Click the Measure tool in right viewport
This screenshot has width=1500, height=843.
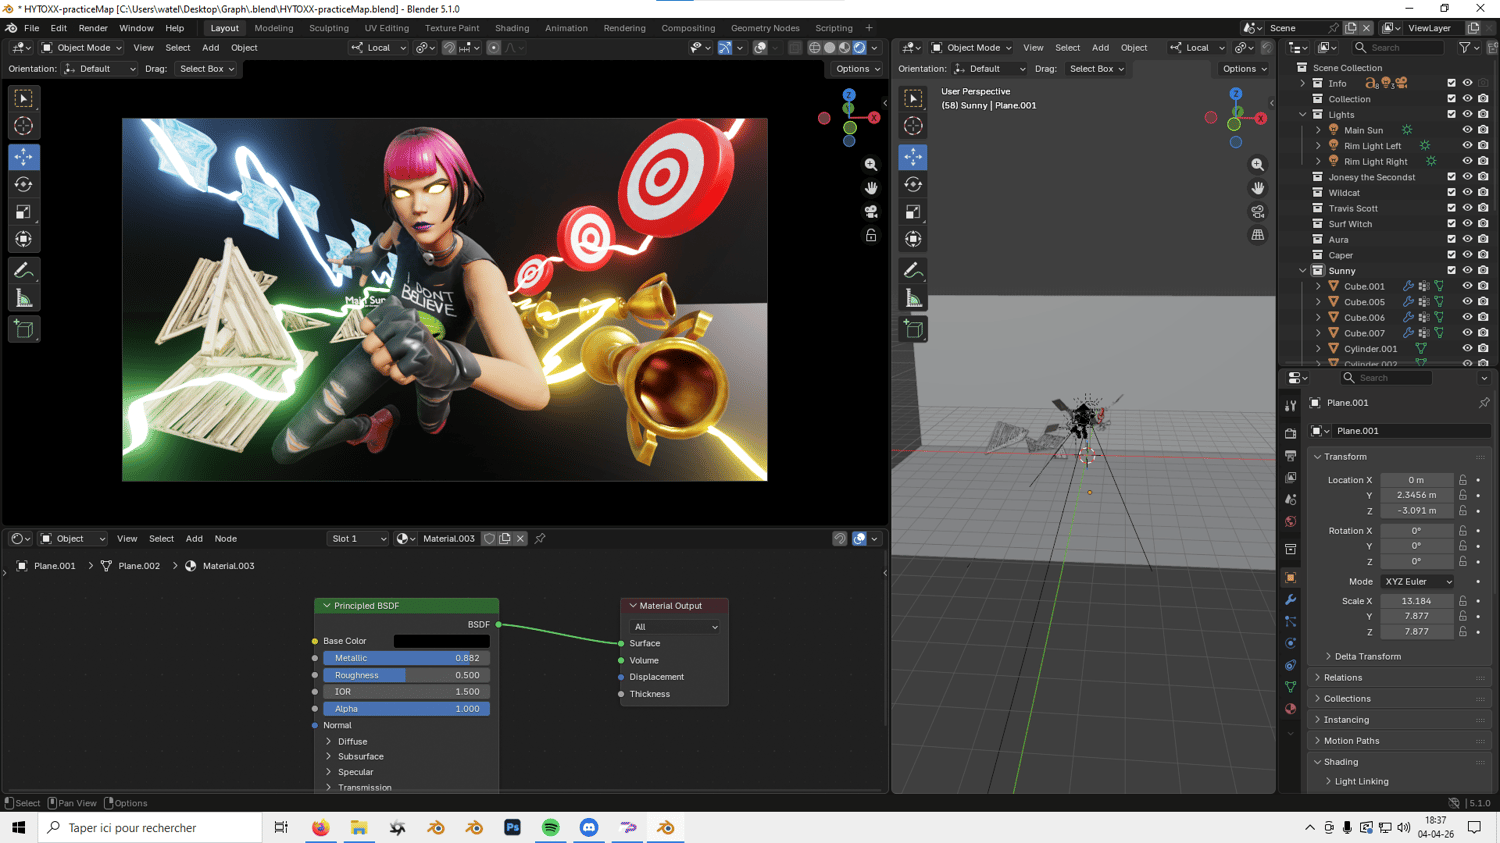click(913, 299)
